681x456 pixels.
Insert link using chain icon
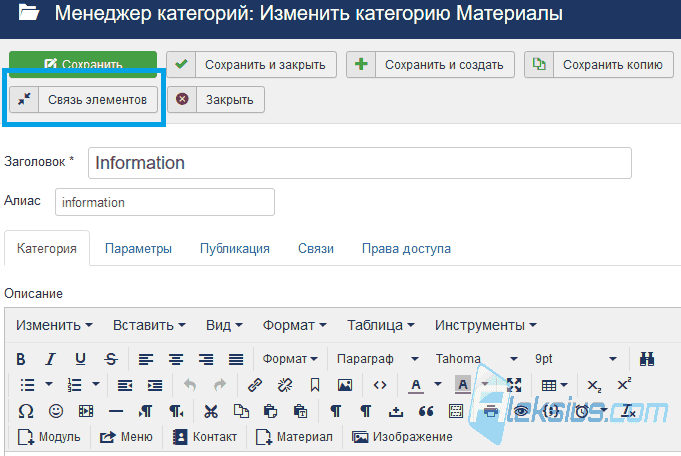[255, 385]
